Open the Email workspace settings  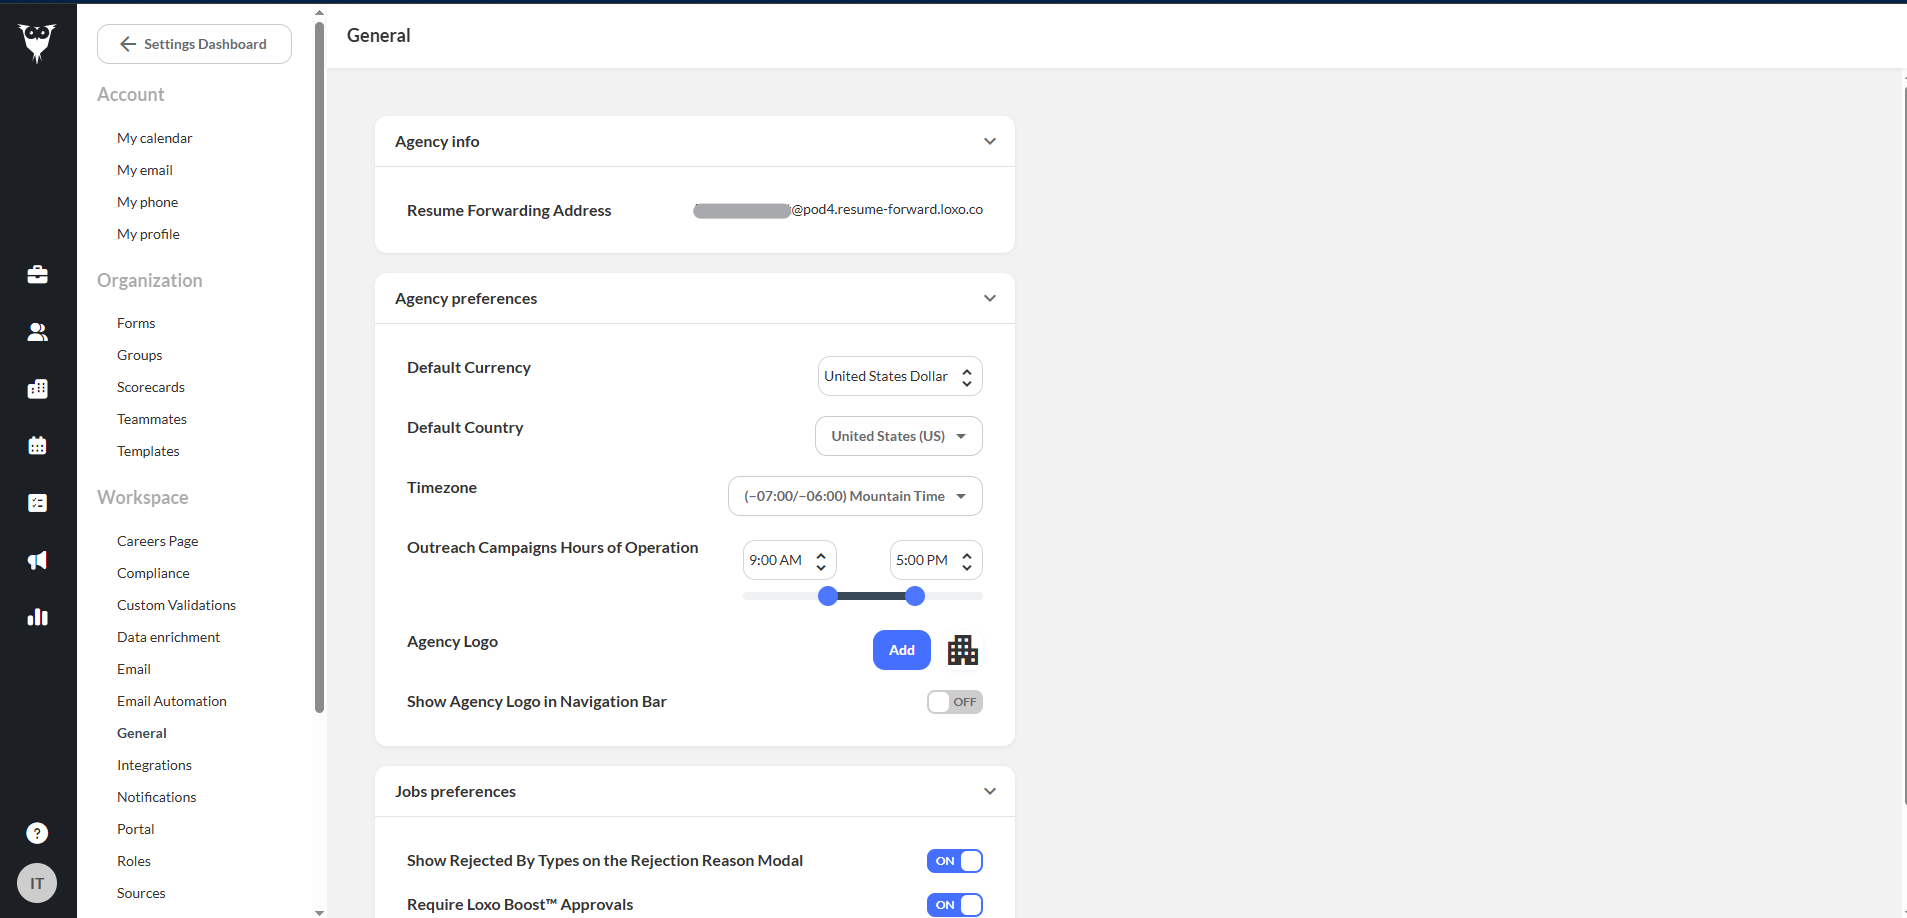(134, 669)
